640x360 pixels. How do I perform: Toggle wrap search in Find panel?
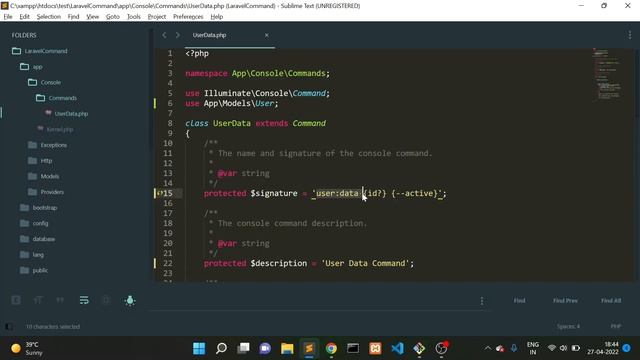click(x=84, y=300)
